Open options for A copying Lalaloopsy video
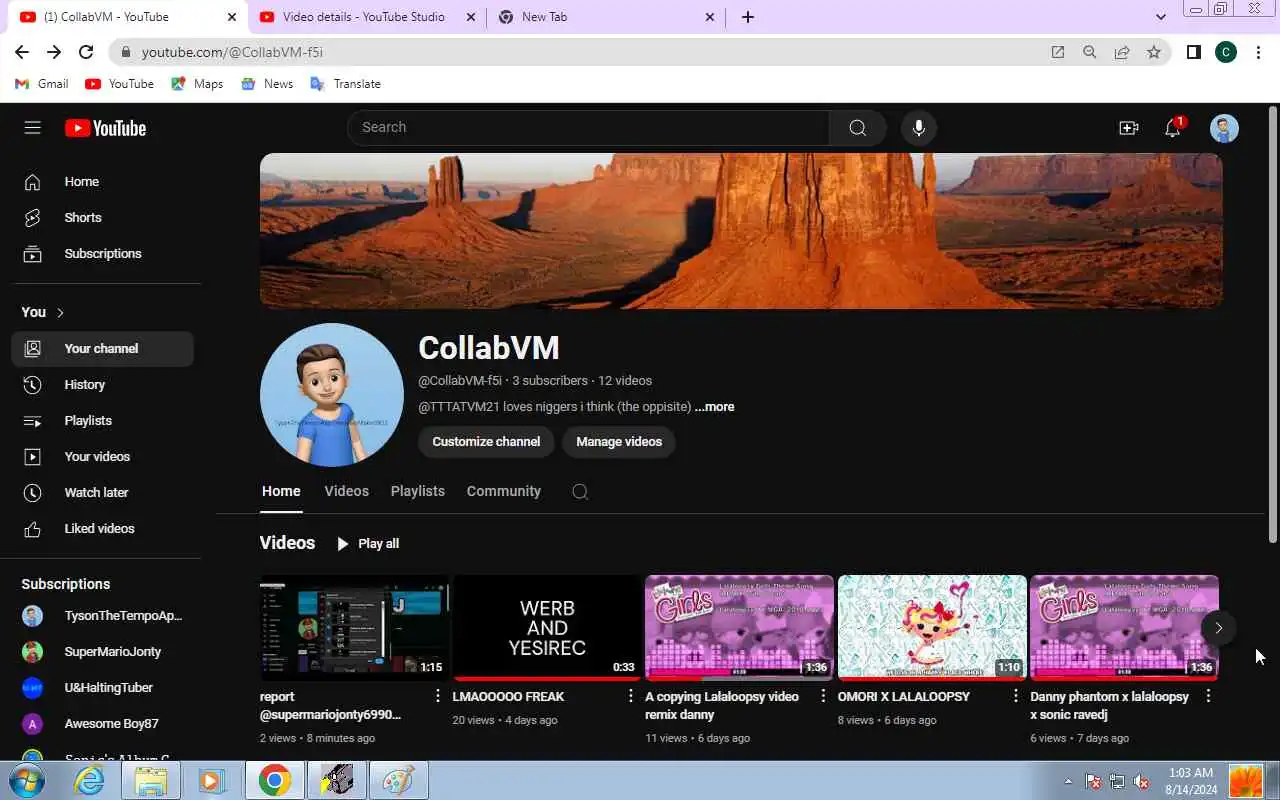 coord(823,696)
